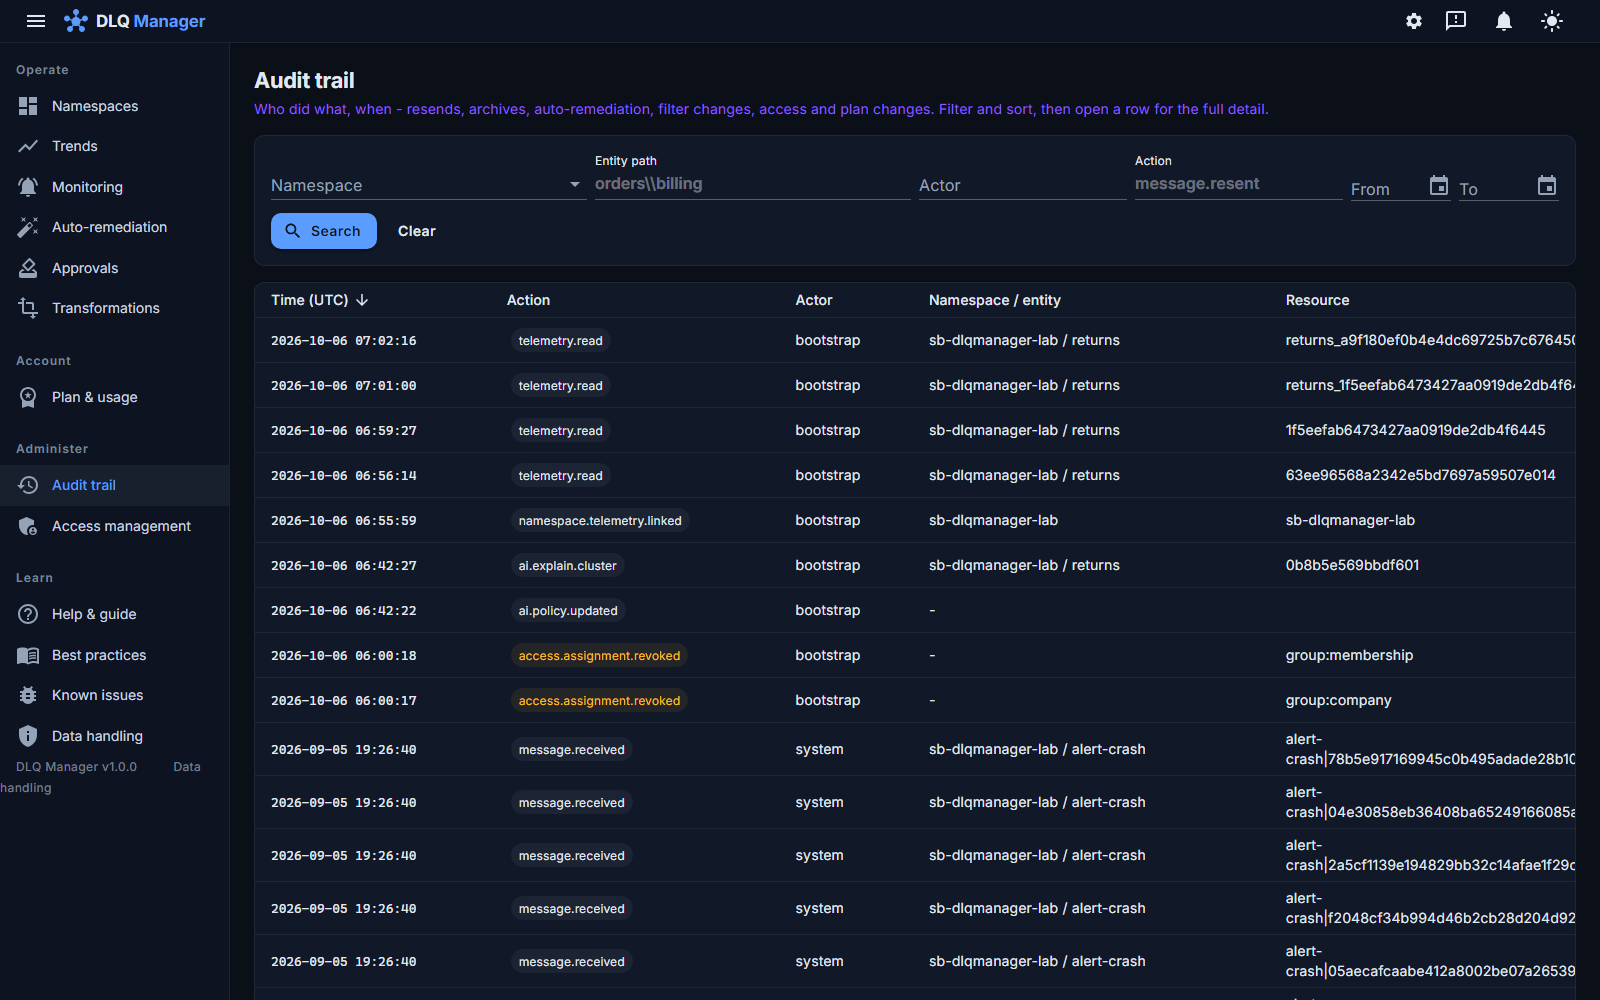Click the Audit trail history icon
Viewport: 1600px width, 1000px height.
pyautogui.click(x=28, y=485)
